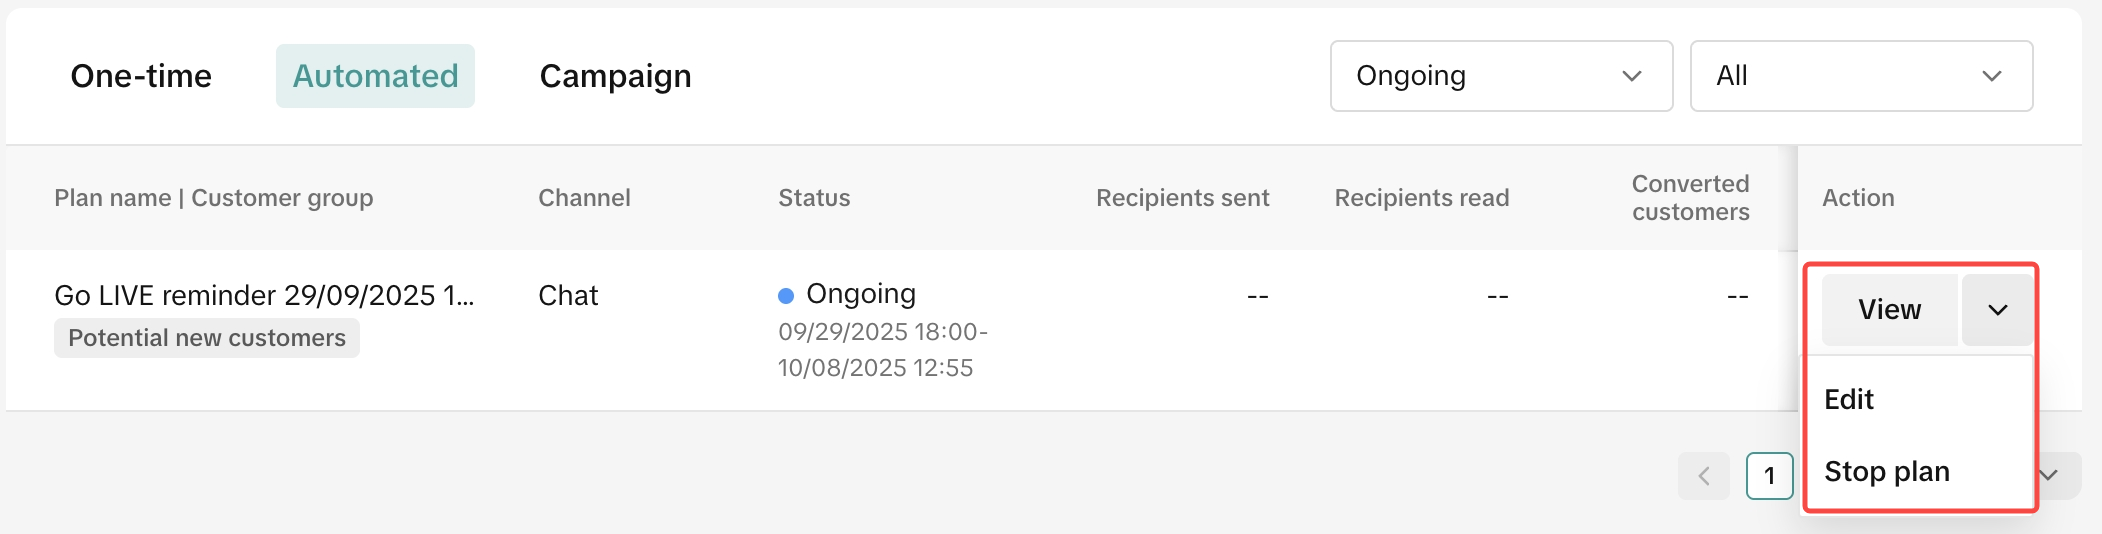The image size is (2102, 534).
Task: Click the View button for the plan
Action: [1889, 310]
